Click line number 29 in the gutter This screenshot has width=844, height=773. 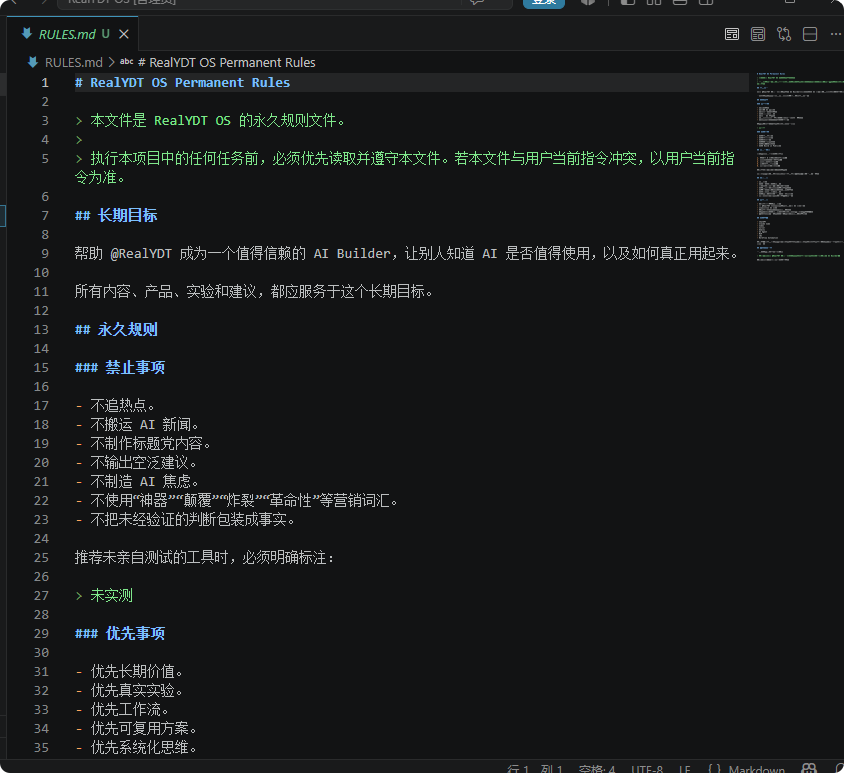[x=41, y=634]
